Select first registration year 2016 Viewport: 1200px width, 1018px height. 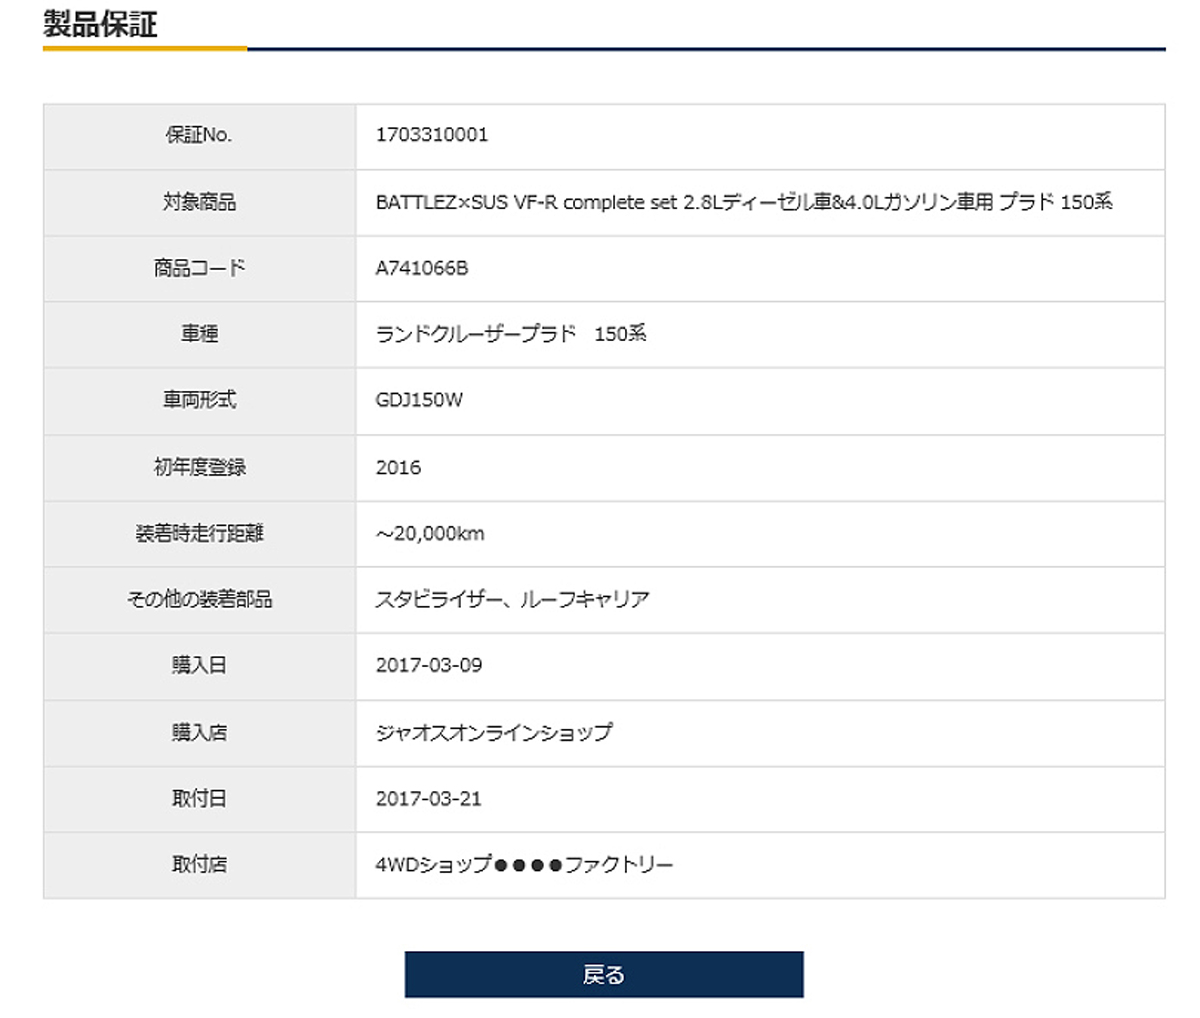398,467
